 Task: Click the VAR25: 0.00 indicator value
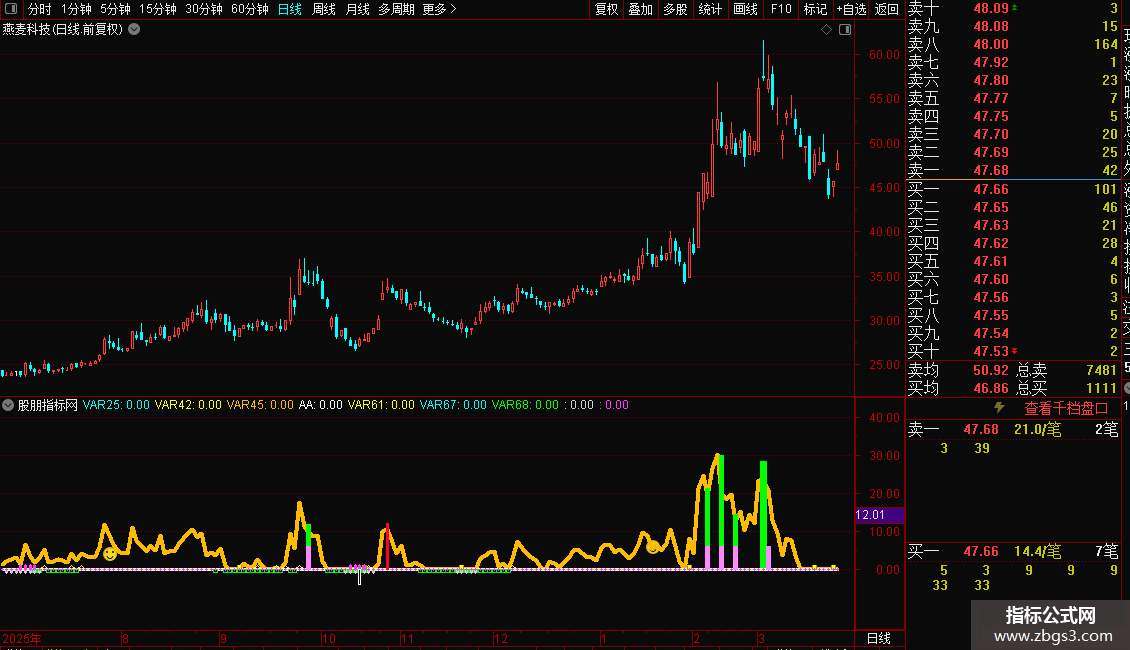tap(116, 405)
